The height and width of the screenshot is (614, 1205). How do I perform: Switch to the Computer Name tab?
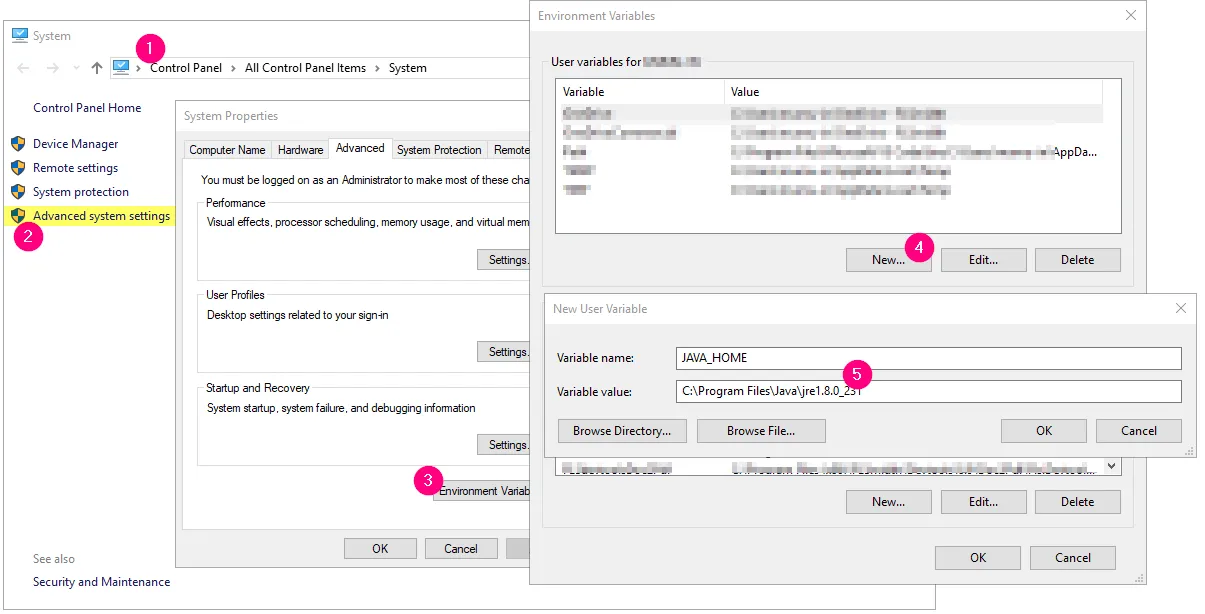click(227, 150)
